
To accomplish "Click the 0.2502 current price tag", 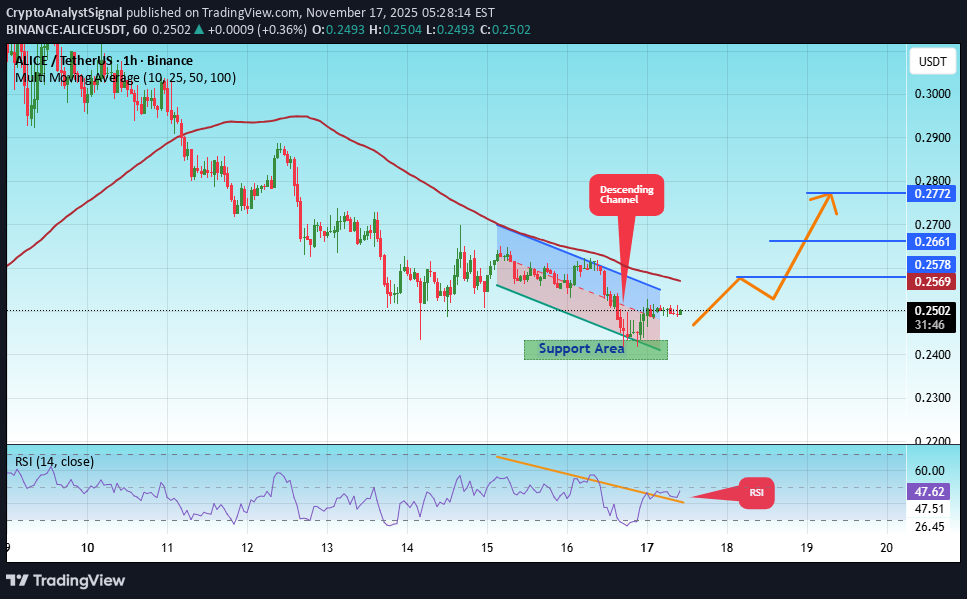I will tap(932, 310).
